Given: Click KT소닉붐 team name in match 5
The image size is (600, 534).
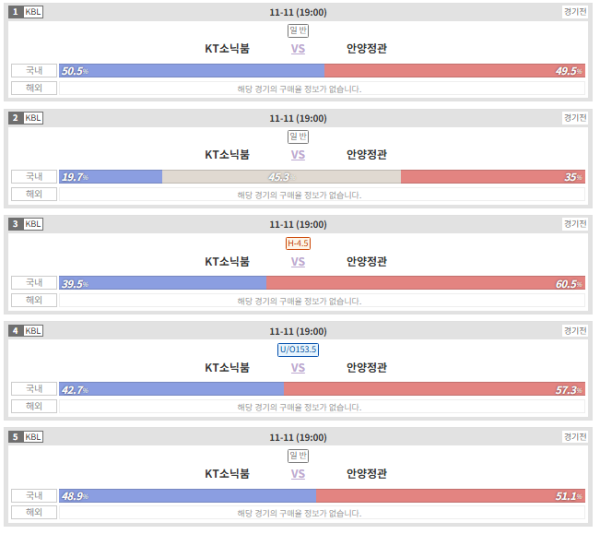Looking at the screenshot, I should pos(227,474).
